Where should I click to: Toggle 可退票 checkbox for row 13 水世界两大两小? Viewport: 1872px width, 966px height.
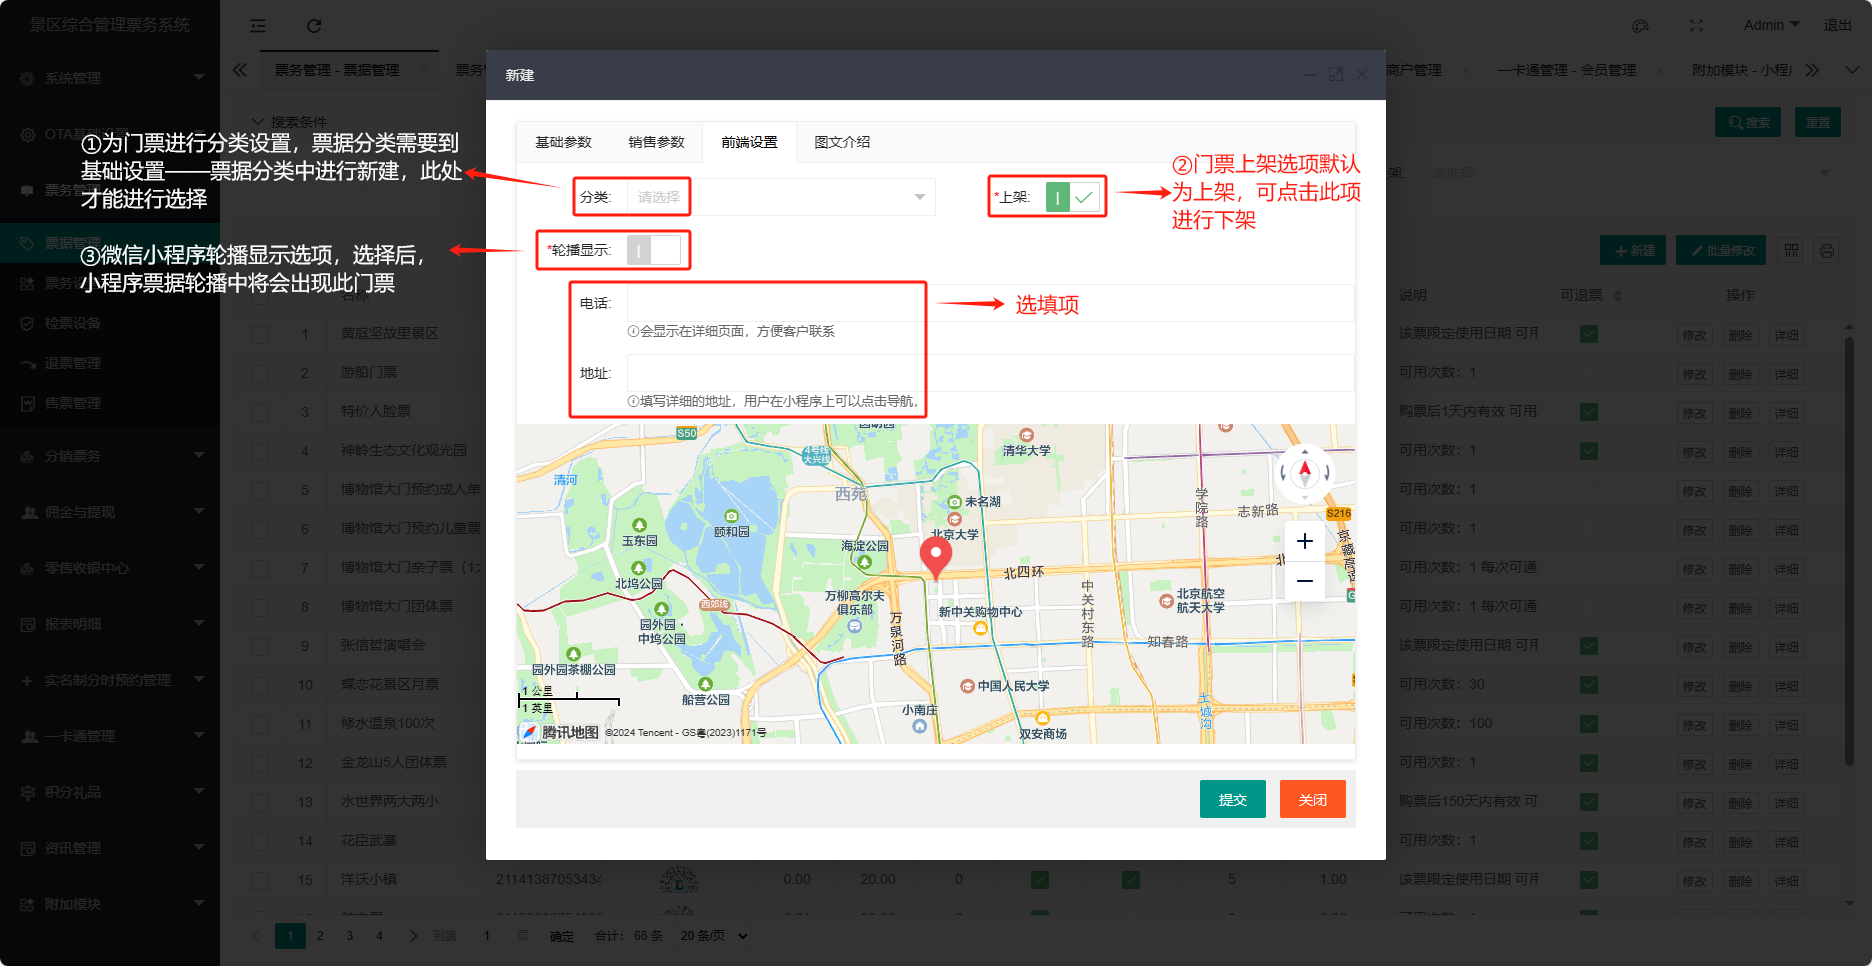(x=1589, y=802)
